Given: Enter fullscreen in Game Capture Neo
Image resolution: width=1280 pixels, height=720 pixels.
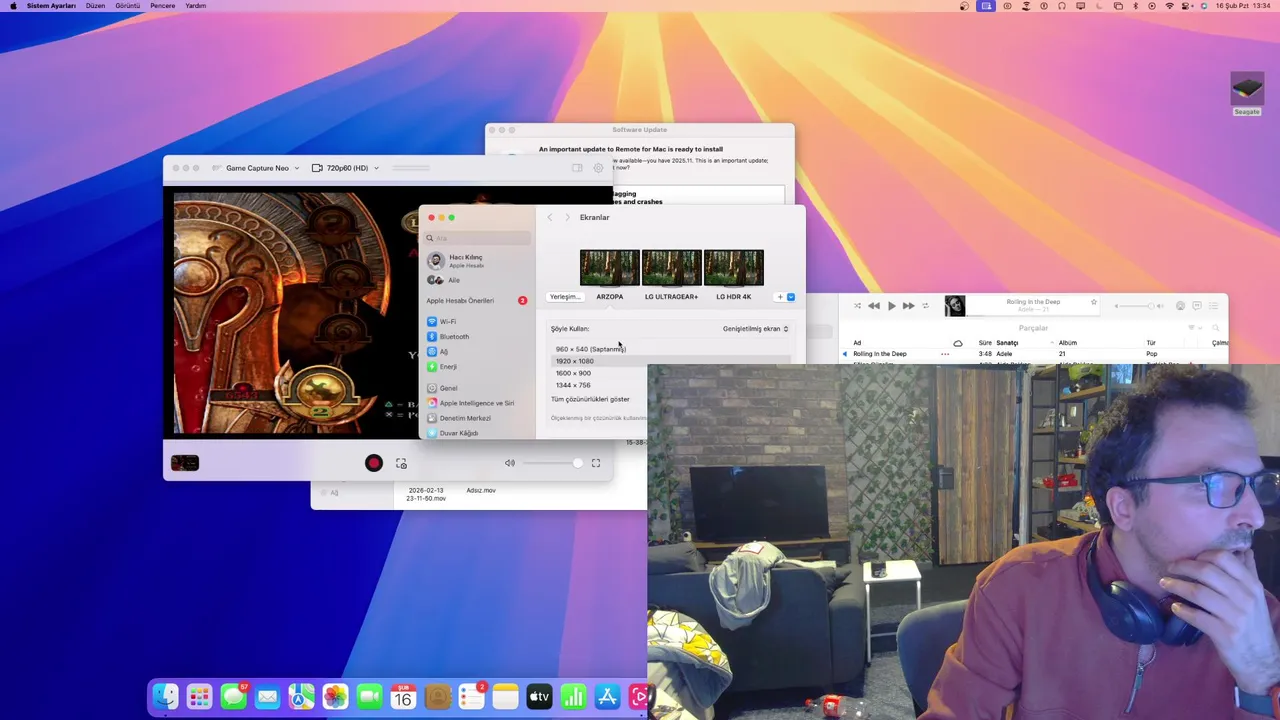Looking at the screenshot, I should pyautogui.click(x=596, y=463).
